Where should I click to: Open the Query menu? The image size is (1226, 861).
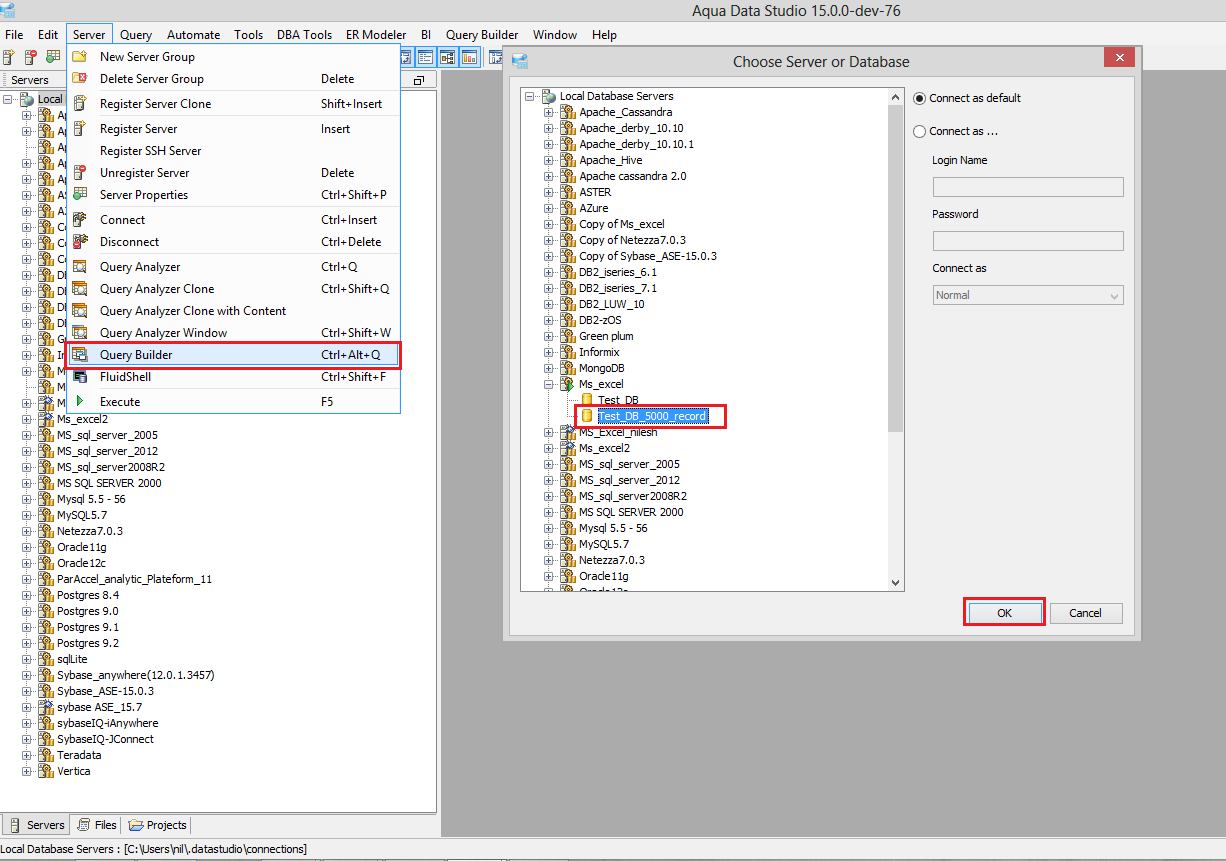point(136,34)
